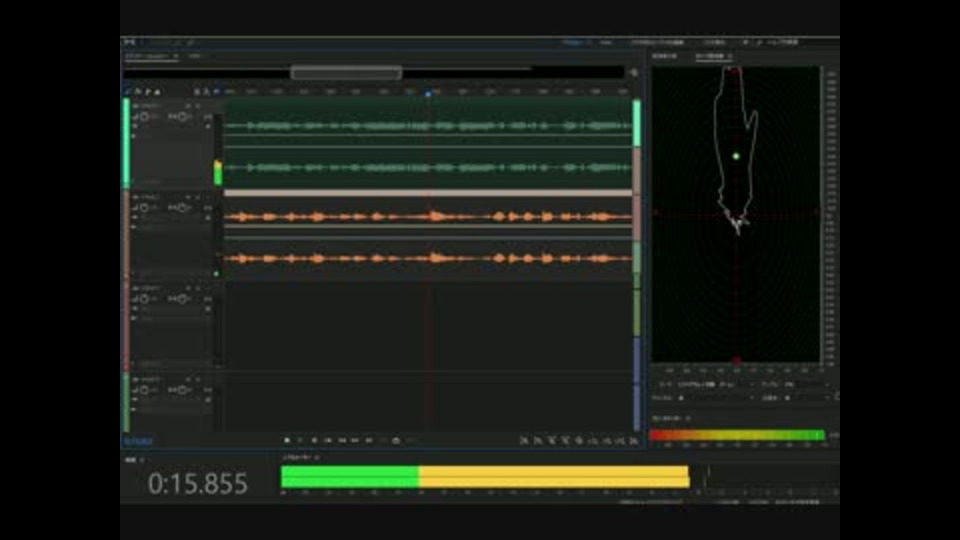960x540 pixels.
Task: Stop playback with the transport Stop button
Action: [287, 440]
